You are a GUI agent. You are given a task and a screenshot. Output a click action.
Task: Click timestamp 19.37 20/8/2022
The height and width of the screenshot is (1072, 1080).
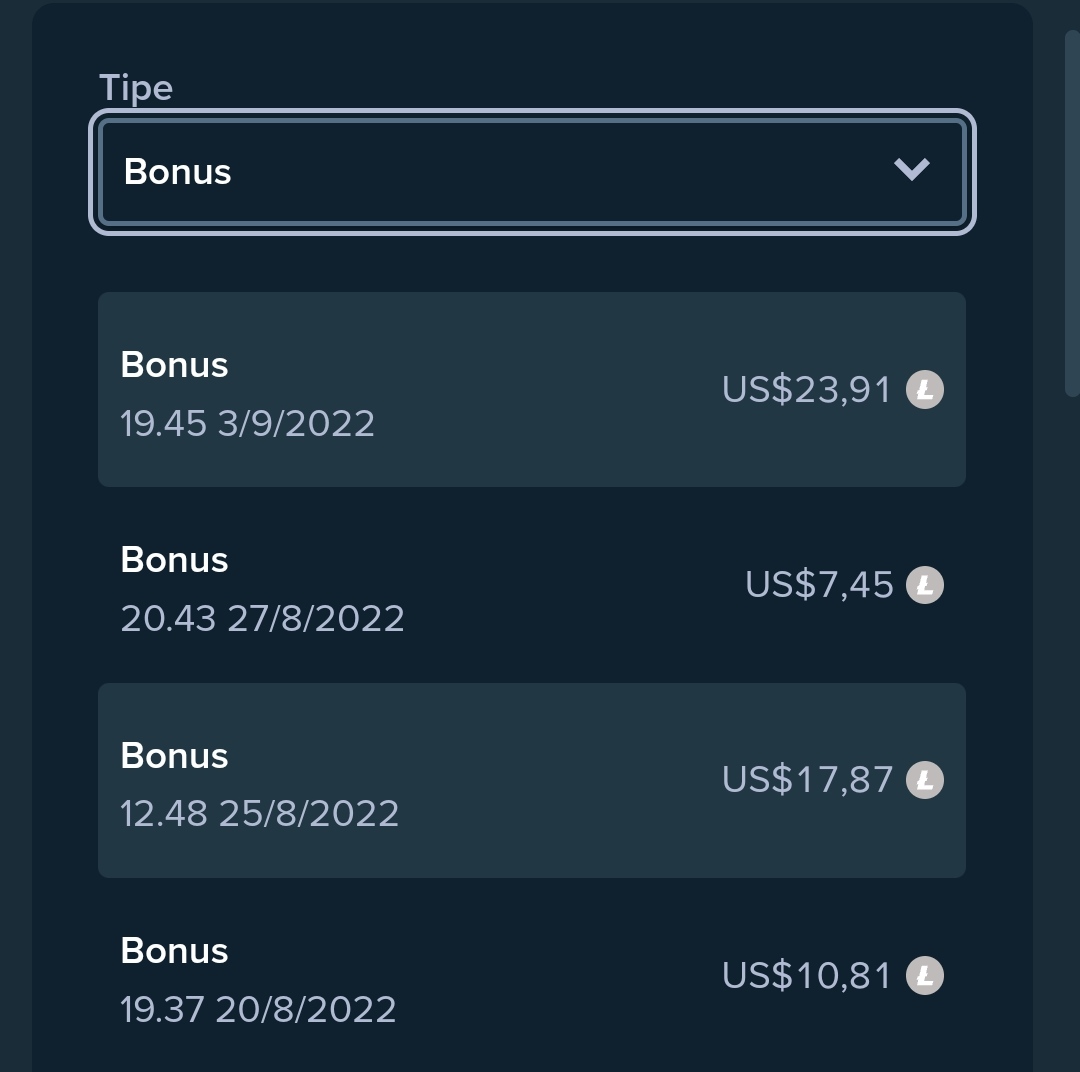(258, 1009)
